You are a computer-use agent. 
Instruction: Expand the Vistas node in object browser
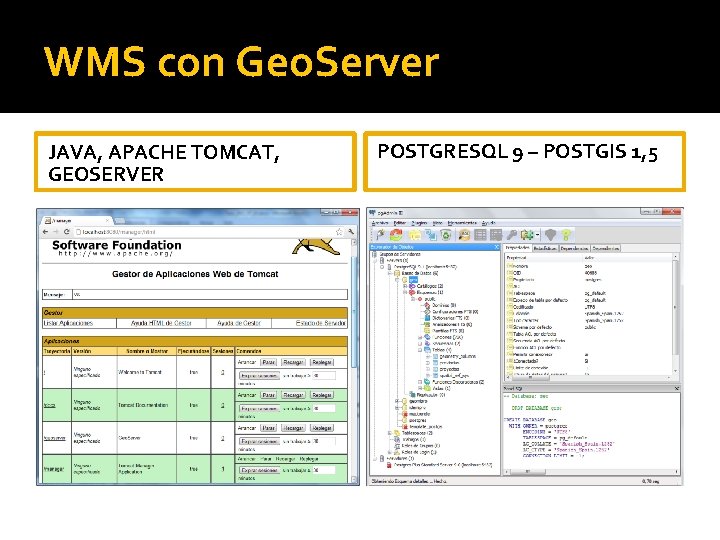[420, 388]
